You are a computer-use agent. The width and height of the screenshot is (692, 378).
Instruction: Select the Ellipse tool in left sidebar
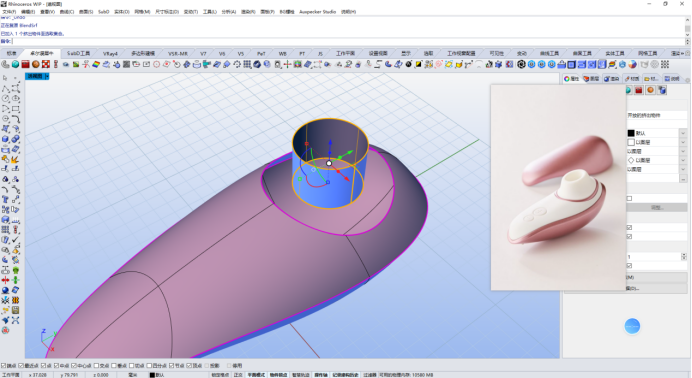click(15, 98)
